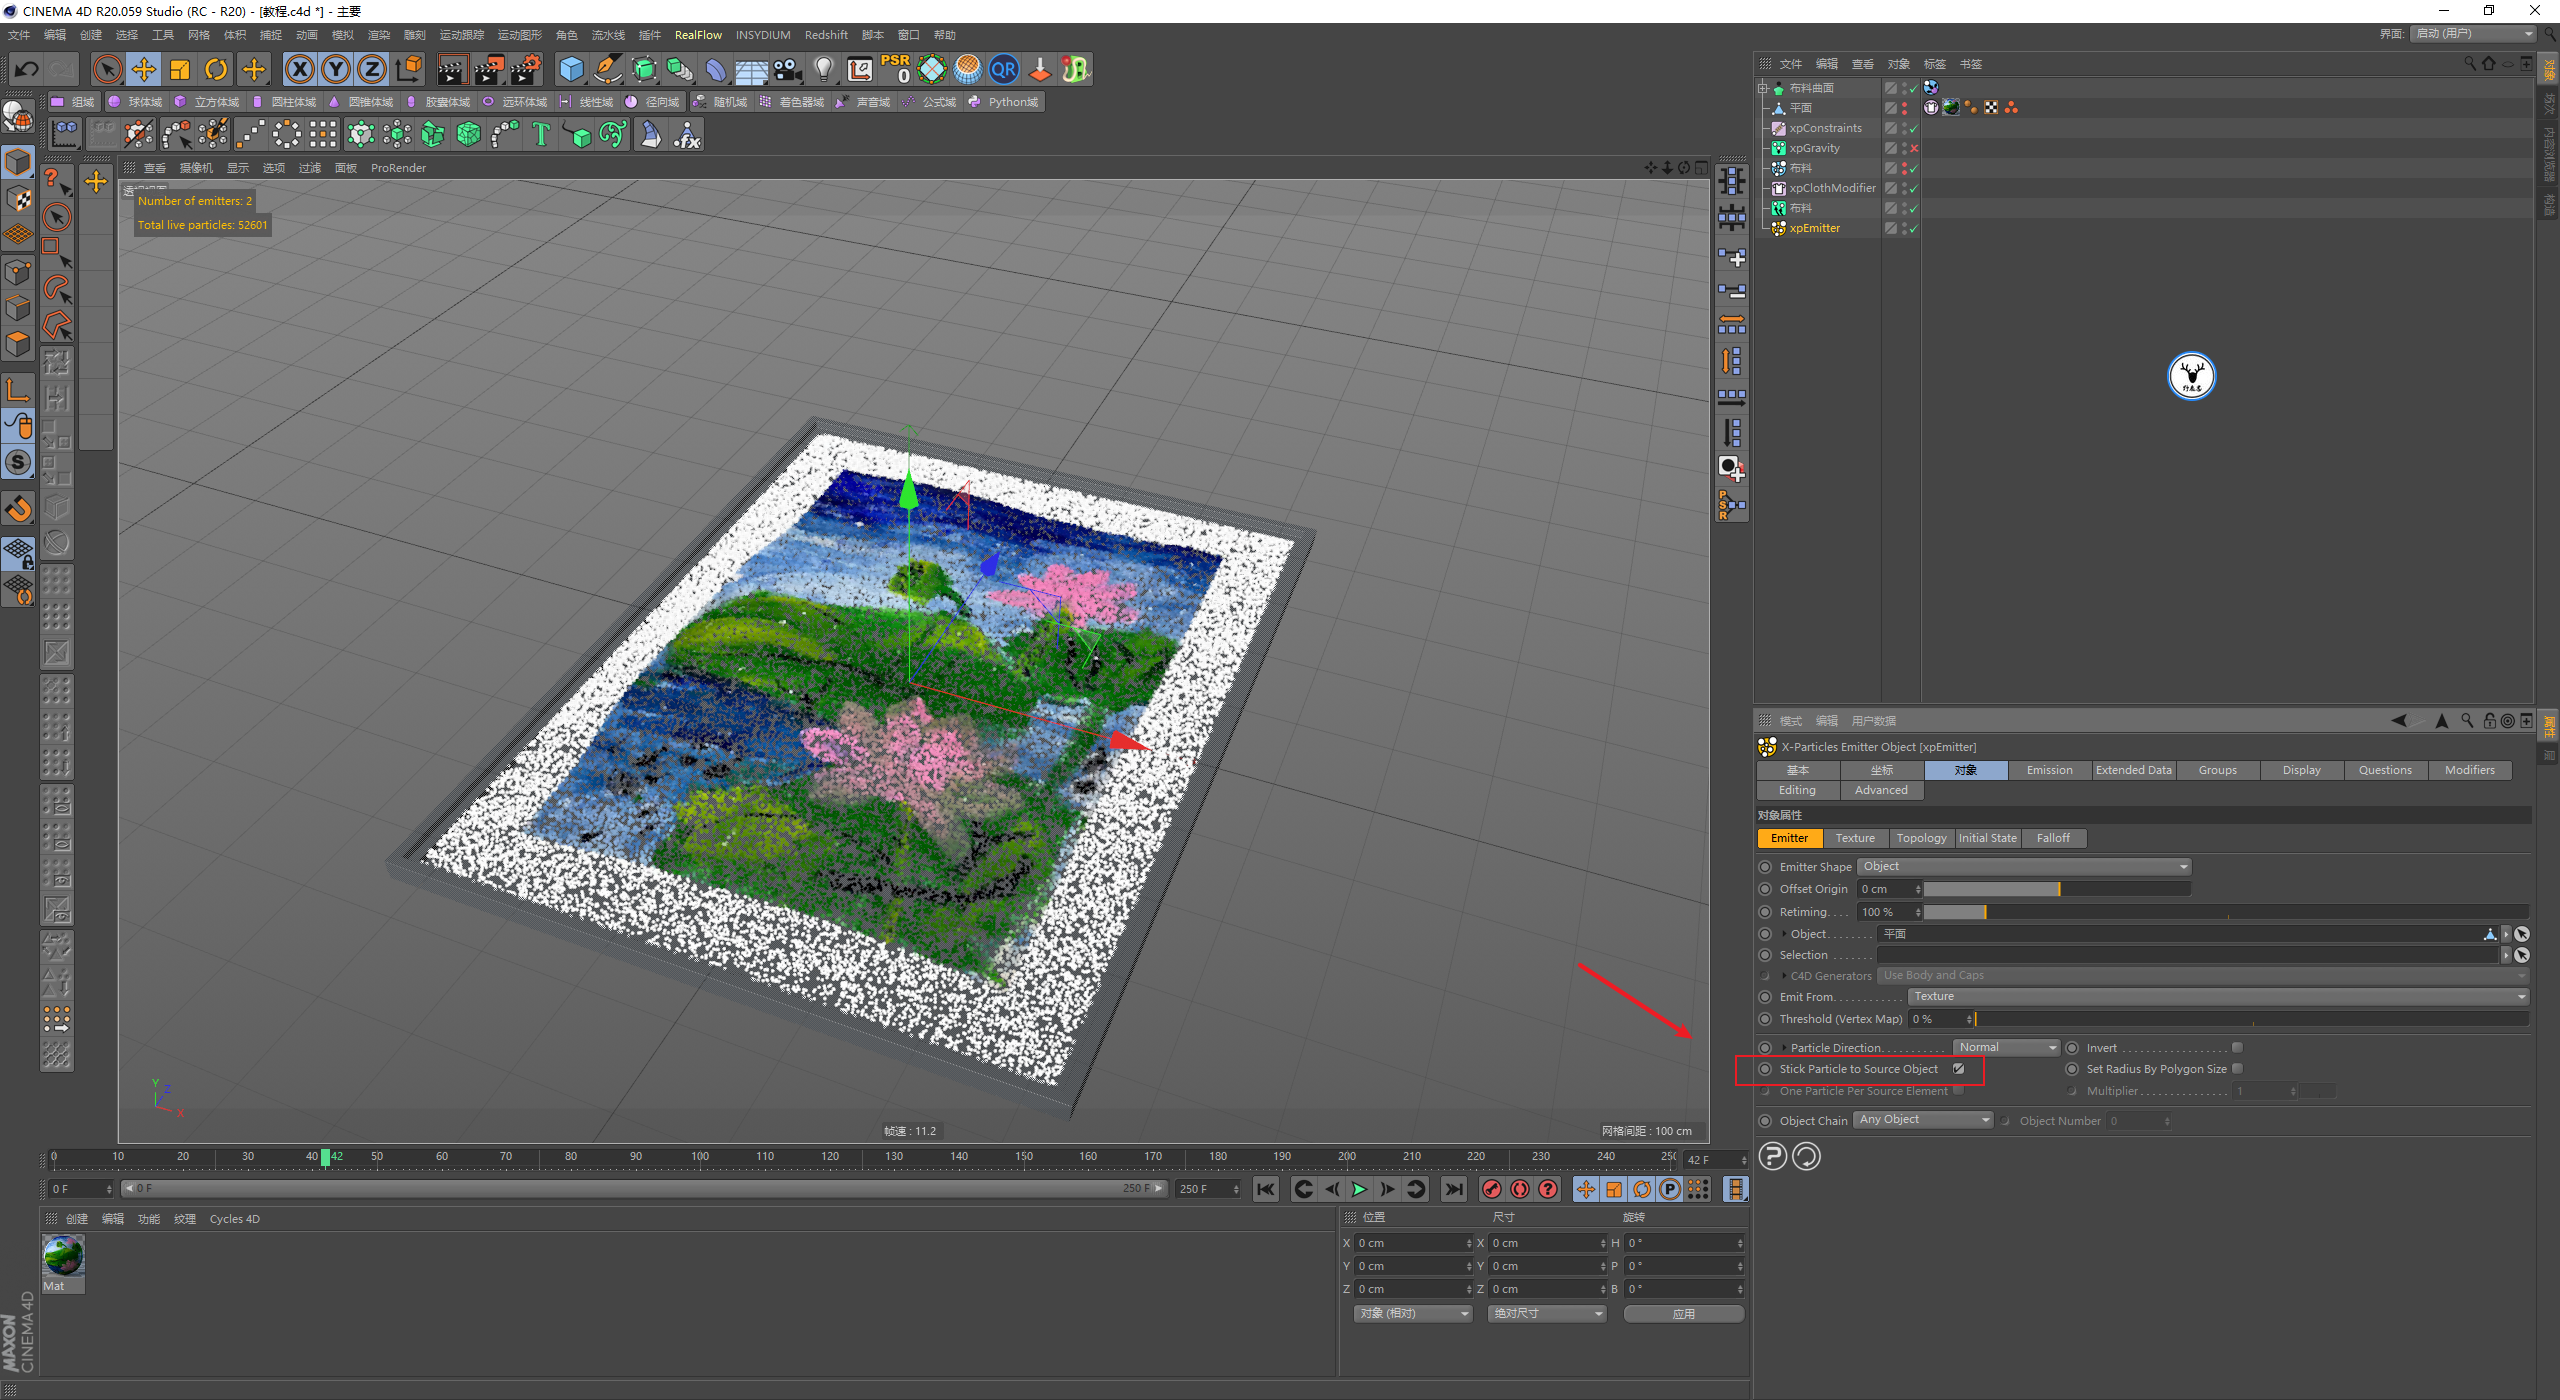Viewport: 2560px width, 1400px height.
Task: Open the 对象 (相对) coordinate dropdown
Action: (1413, 1313)
